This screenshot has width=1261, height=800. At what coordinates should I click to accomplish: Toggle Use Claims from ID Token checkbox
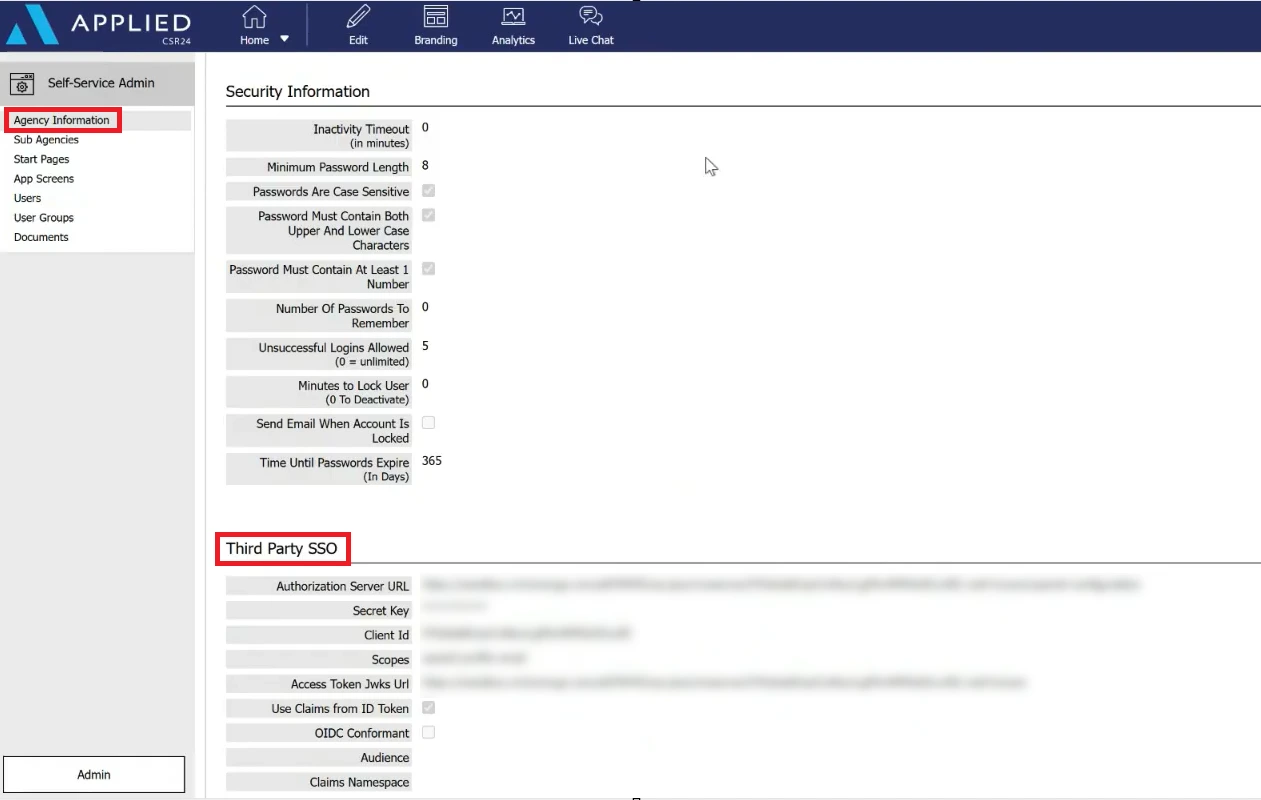[428, 708]
